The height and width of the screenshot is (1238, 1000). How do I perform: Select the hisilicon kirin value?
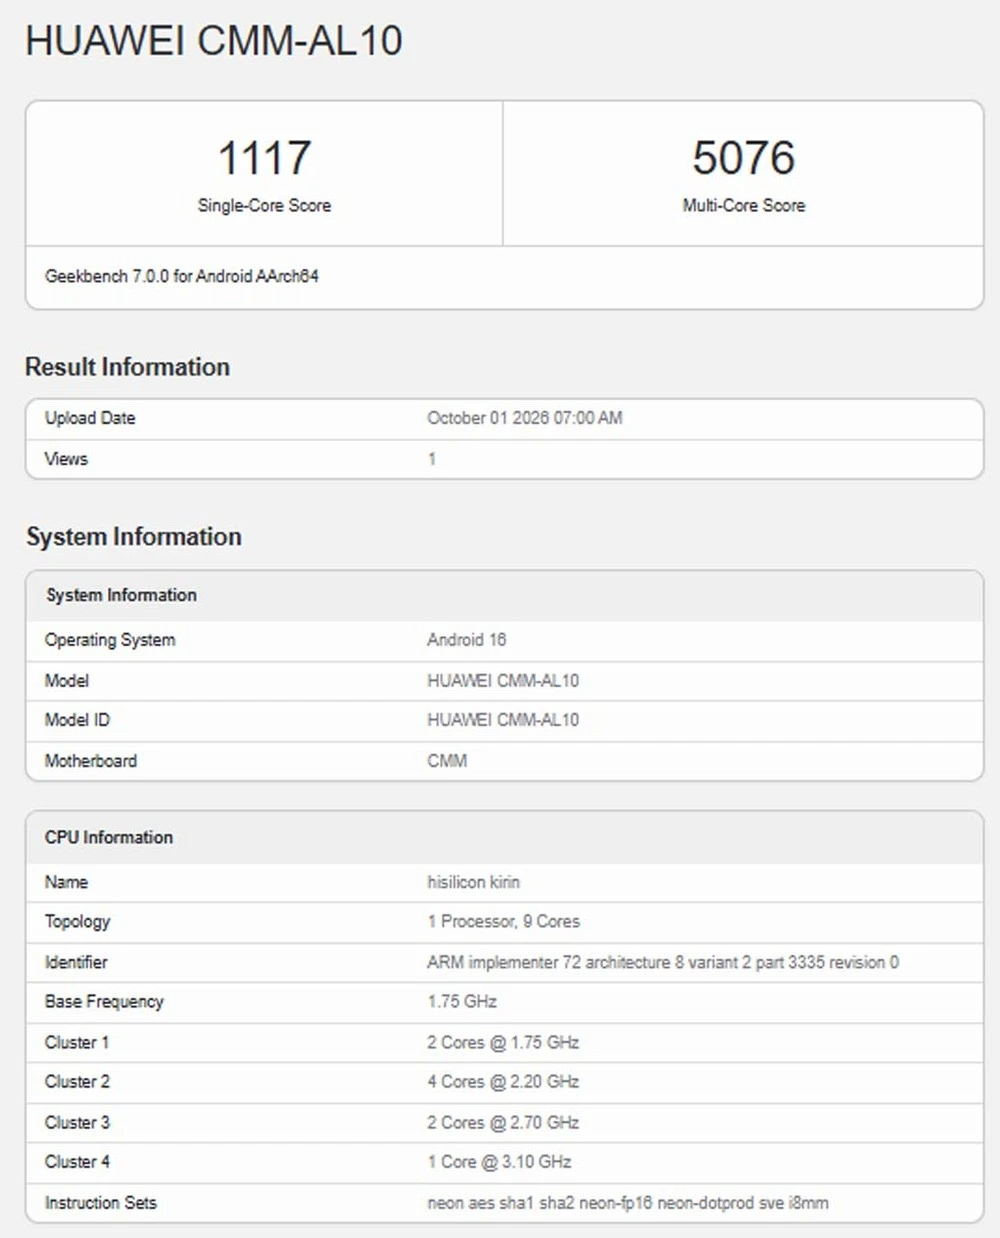pyautogui.click(x=473, y=882)
